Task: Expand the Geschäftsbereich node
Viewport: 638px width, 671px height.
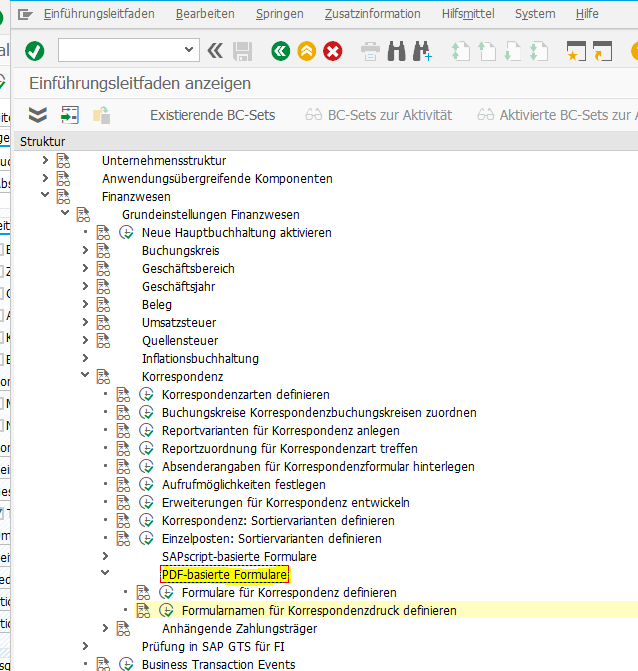Action: pyautogui.click(x=85, y=268)
